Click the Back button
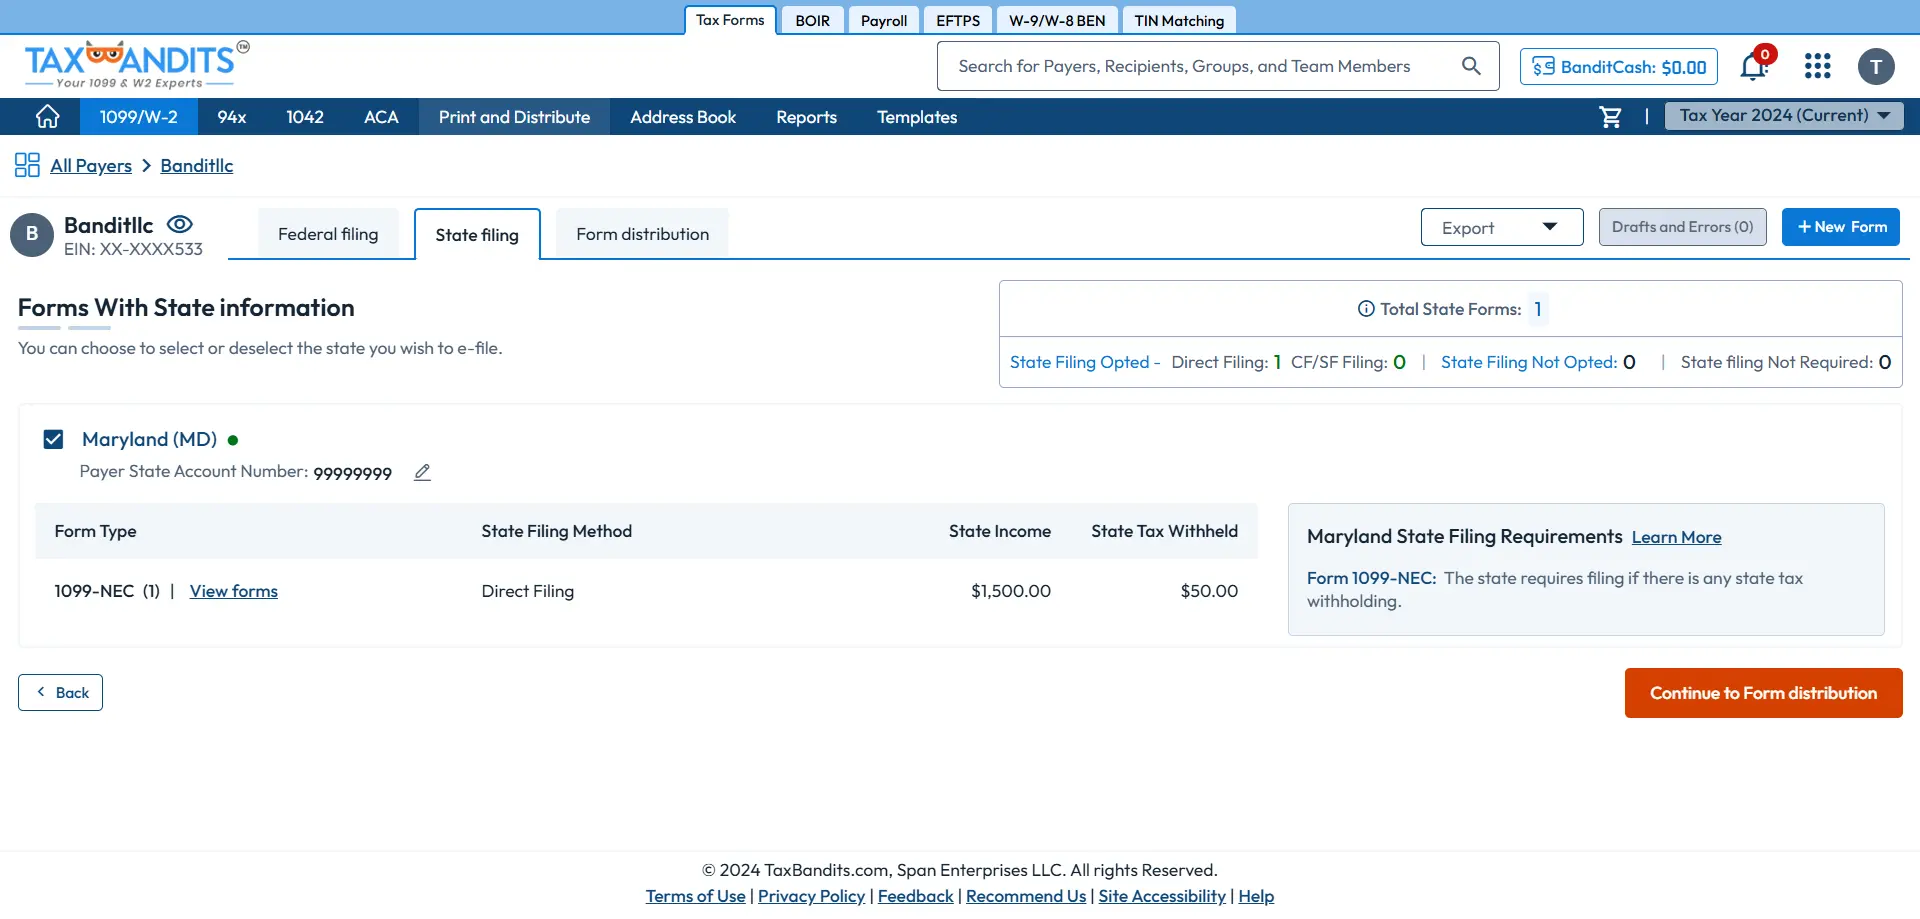The width and height of the screenshot is (1920, 919). [x=60, y=692]
